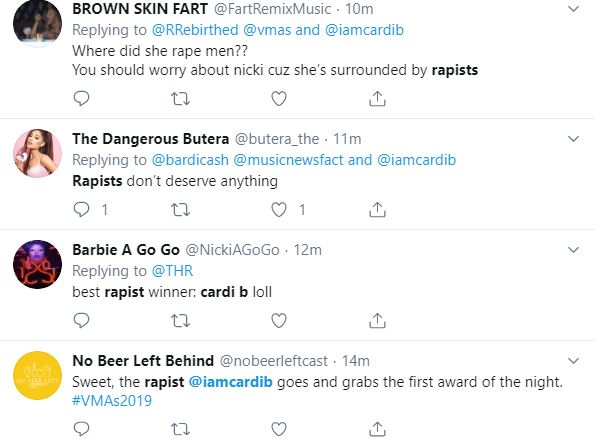
Task: Like The Dangerous Butera's tweet
Action: 279,210
